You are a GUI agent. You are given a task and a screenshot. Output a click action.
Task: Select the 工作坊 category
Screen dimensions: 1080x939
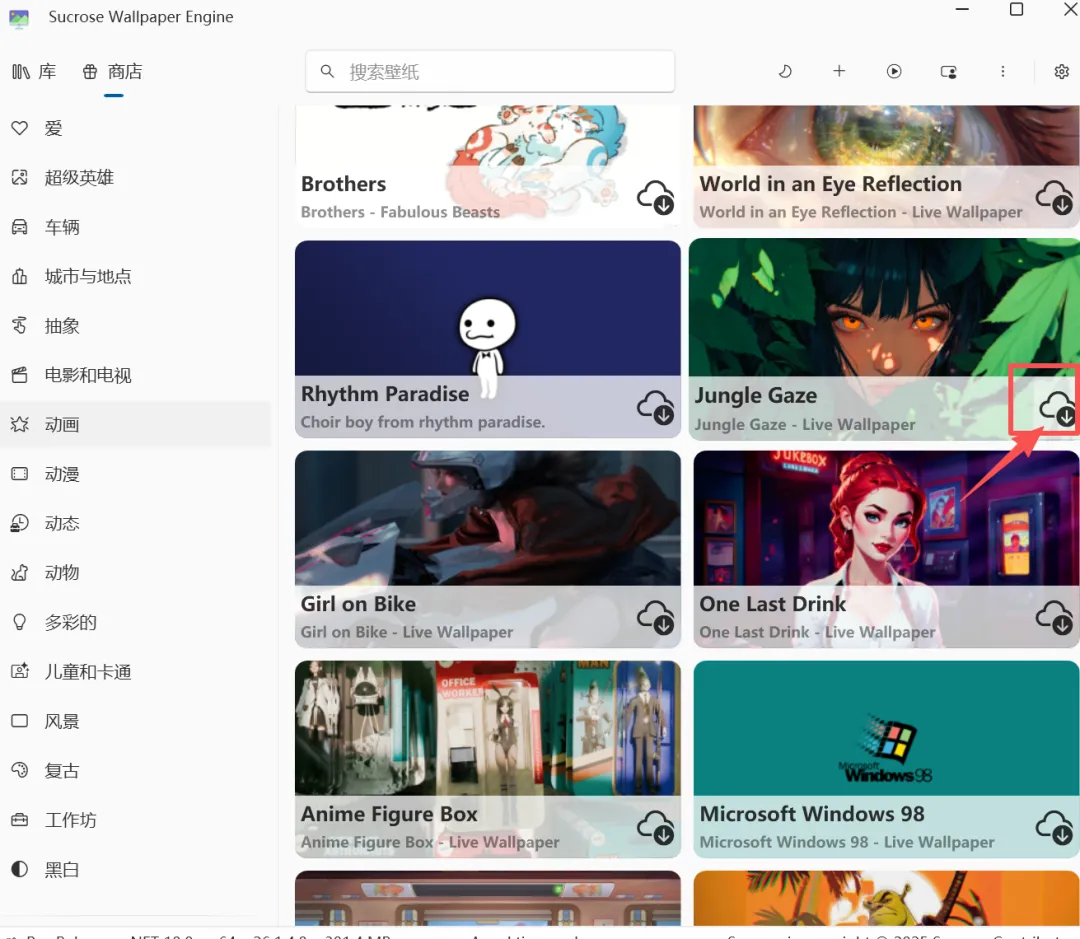pyautogui.click(x=136, y=820)
